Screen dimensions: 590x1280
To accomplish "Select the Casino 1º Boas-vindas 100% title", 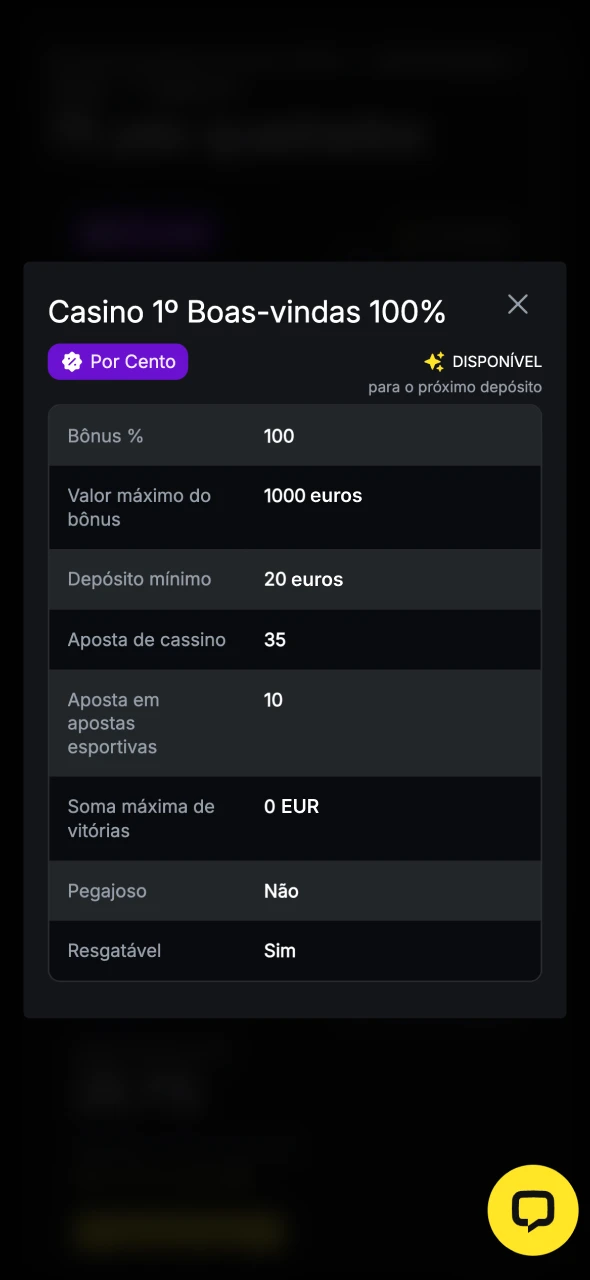I will 247,311.
